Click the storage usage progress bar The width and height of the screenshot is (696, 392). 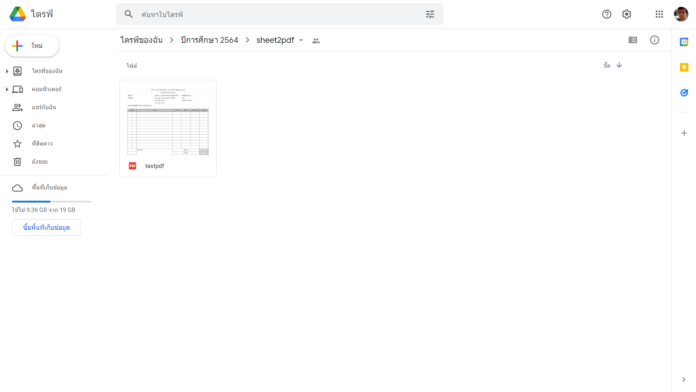point(51,202)
